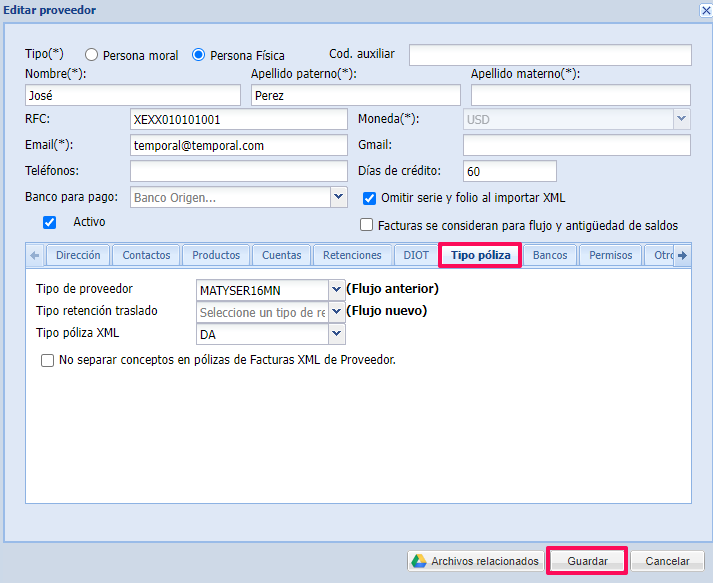Click the Google Drive icon on Archivos relacionados

click(420, 561)
